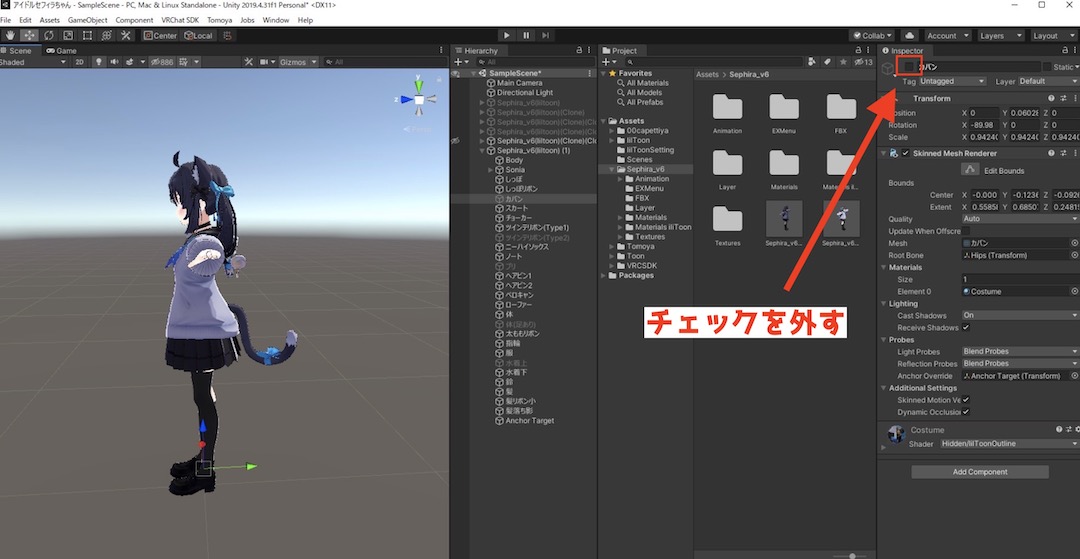Click the Scene orientation gizmo
The image size is (1080, 559).
(x=419, y=100)
